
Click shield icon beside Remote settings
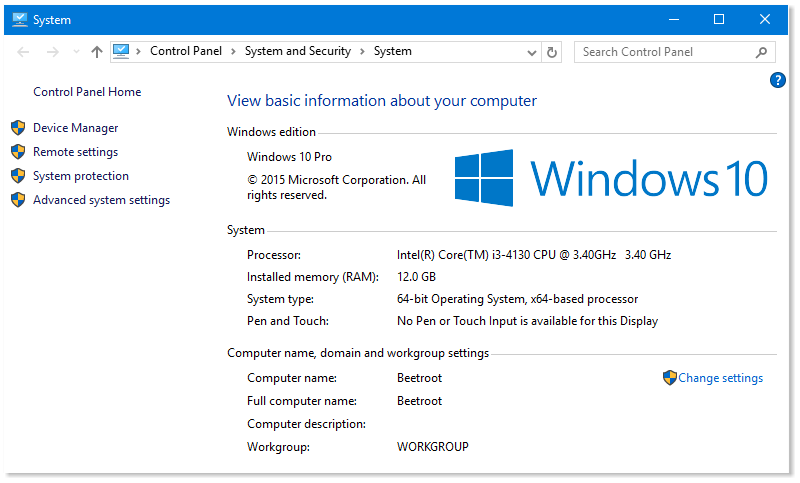point(18,151)
